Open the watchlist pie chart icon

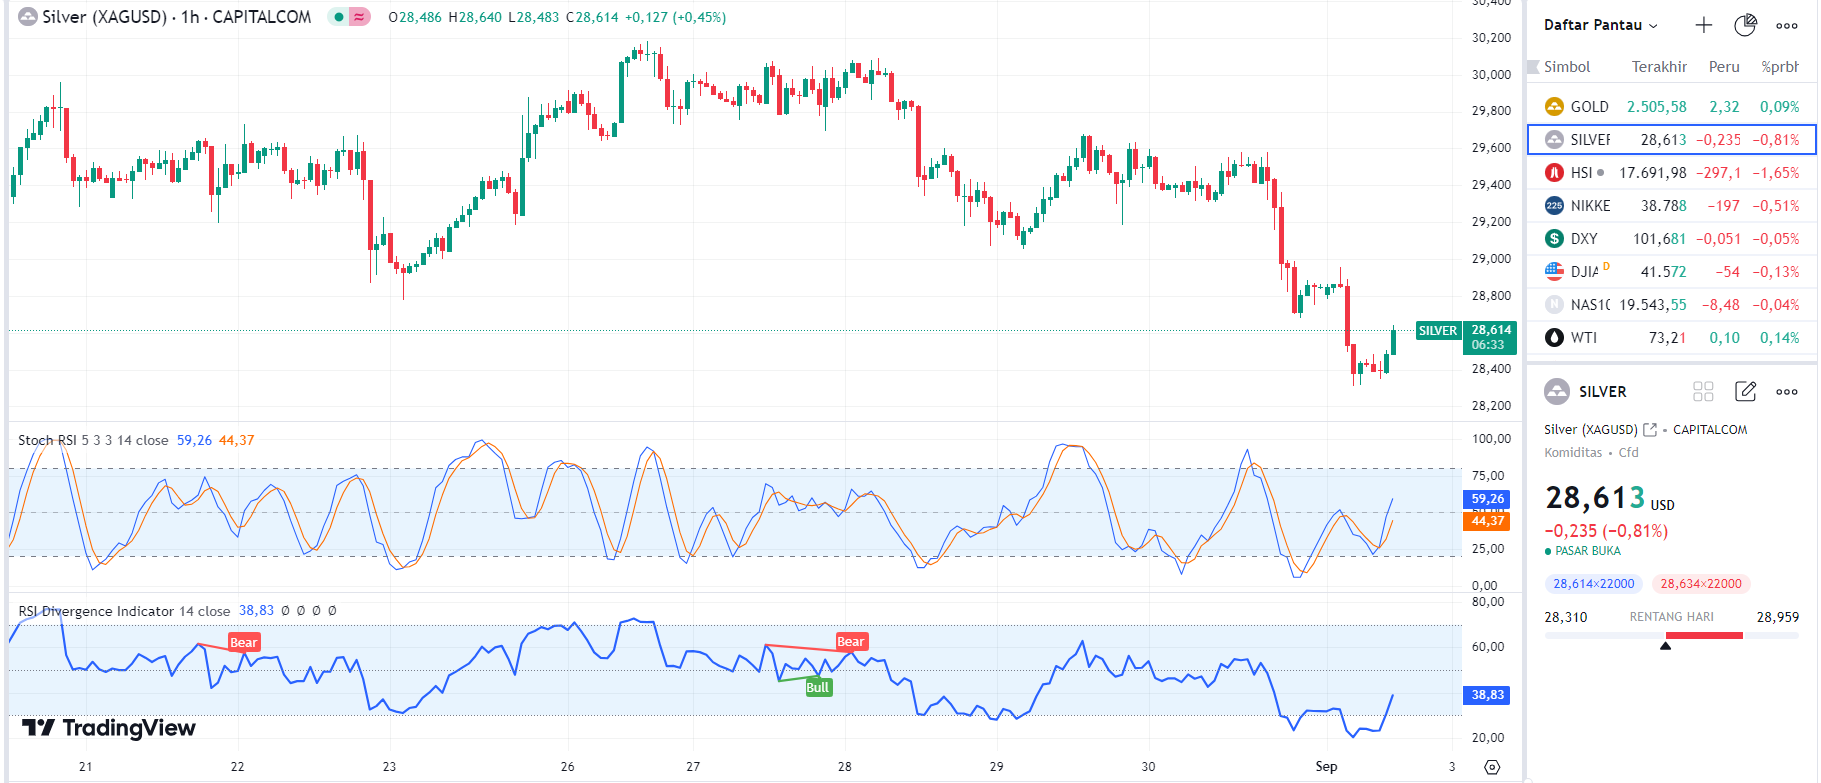1745,25
